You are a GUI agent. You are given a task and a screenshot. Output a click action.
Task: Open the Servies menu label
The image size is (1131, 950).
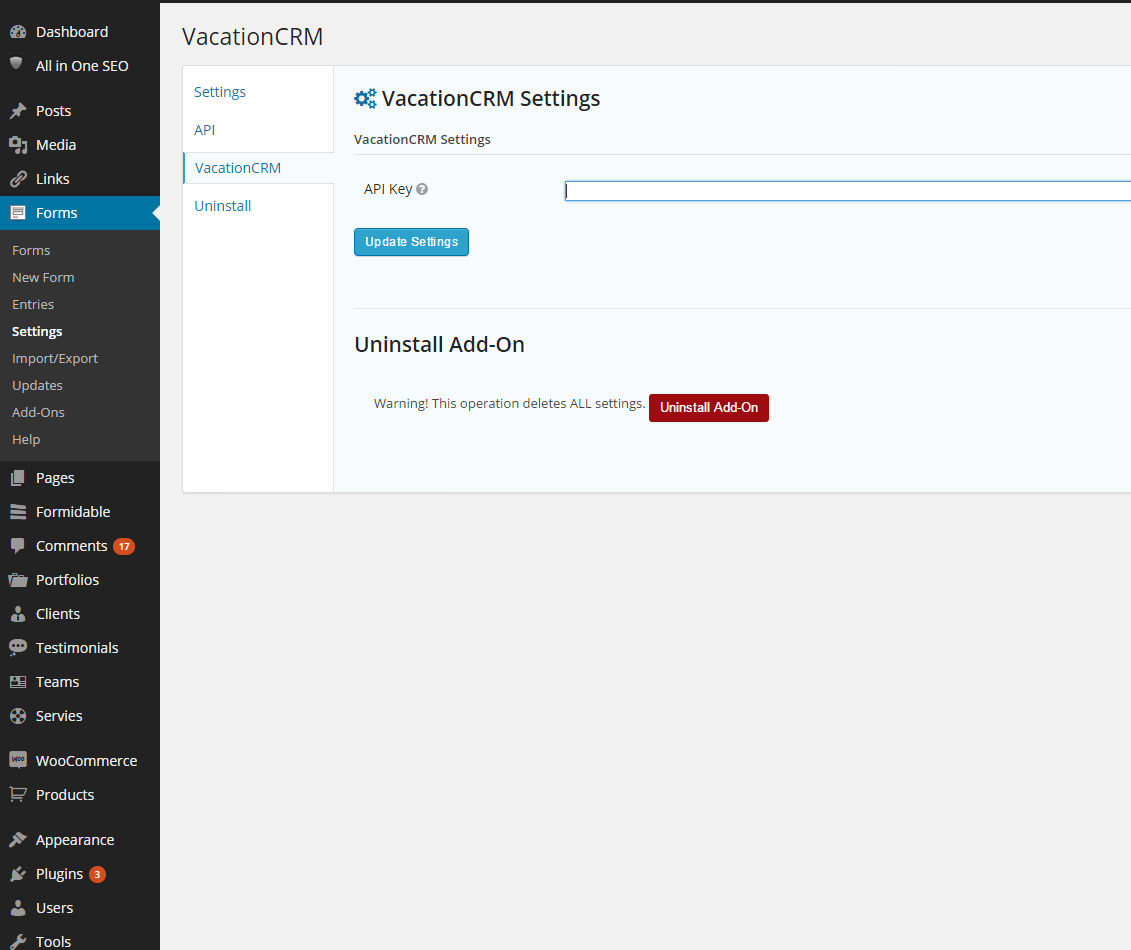point(59,716)
